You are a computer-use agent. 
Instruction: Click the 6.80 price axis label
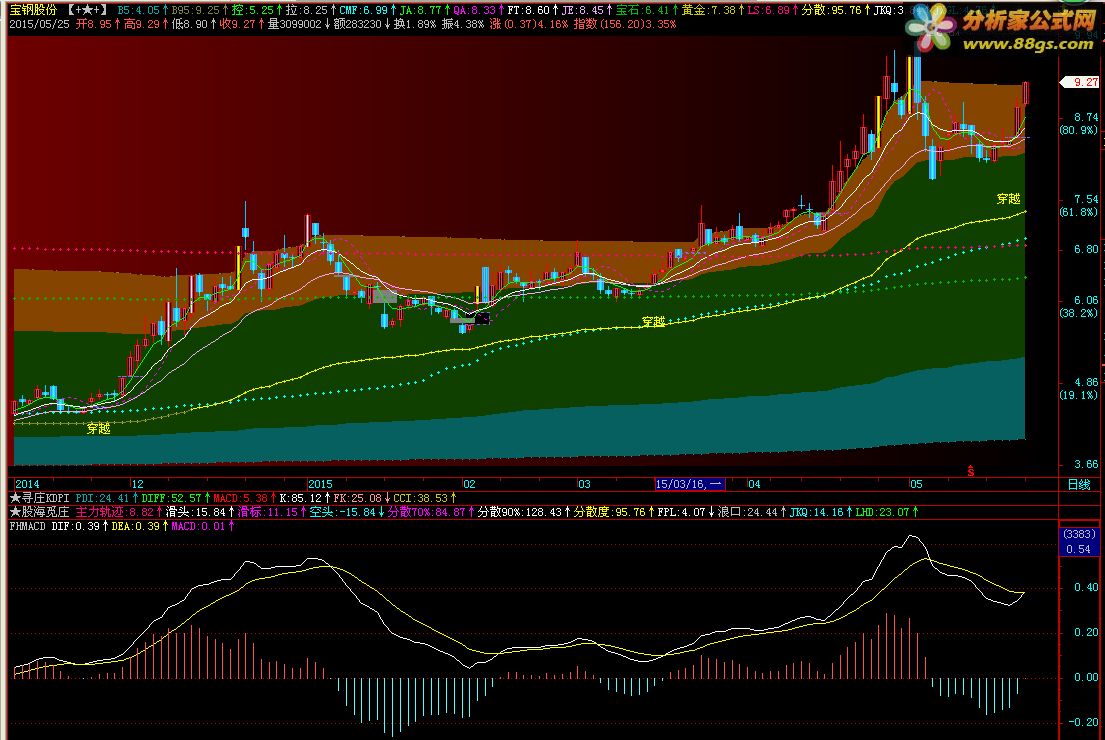[1086, 249]
